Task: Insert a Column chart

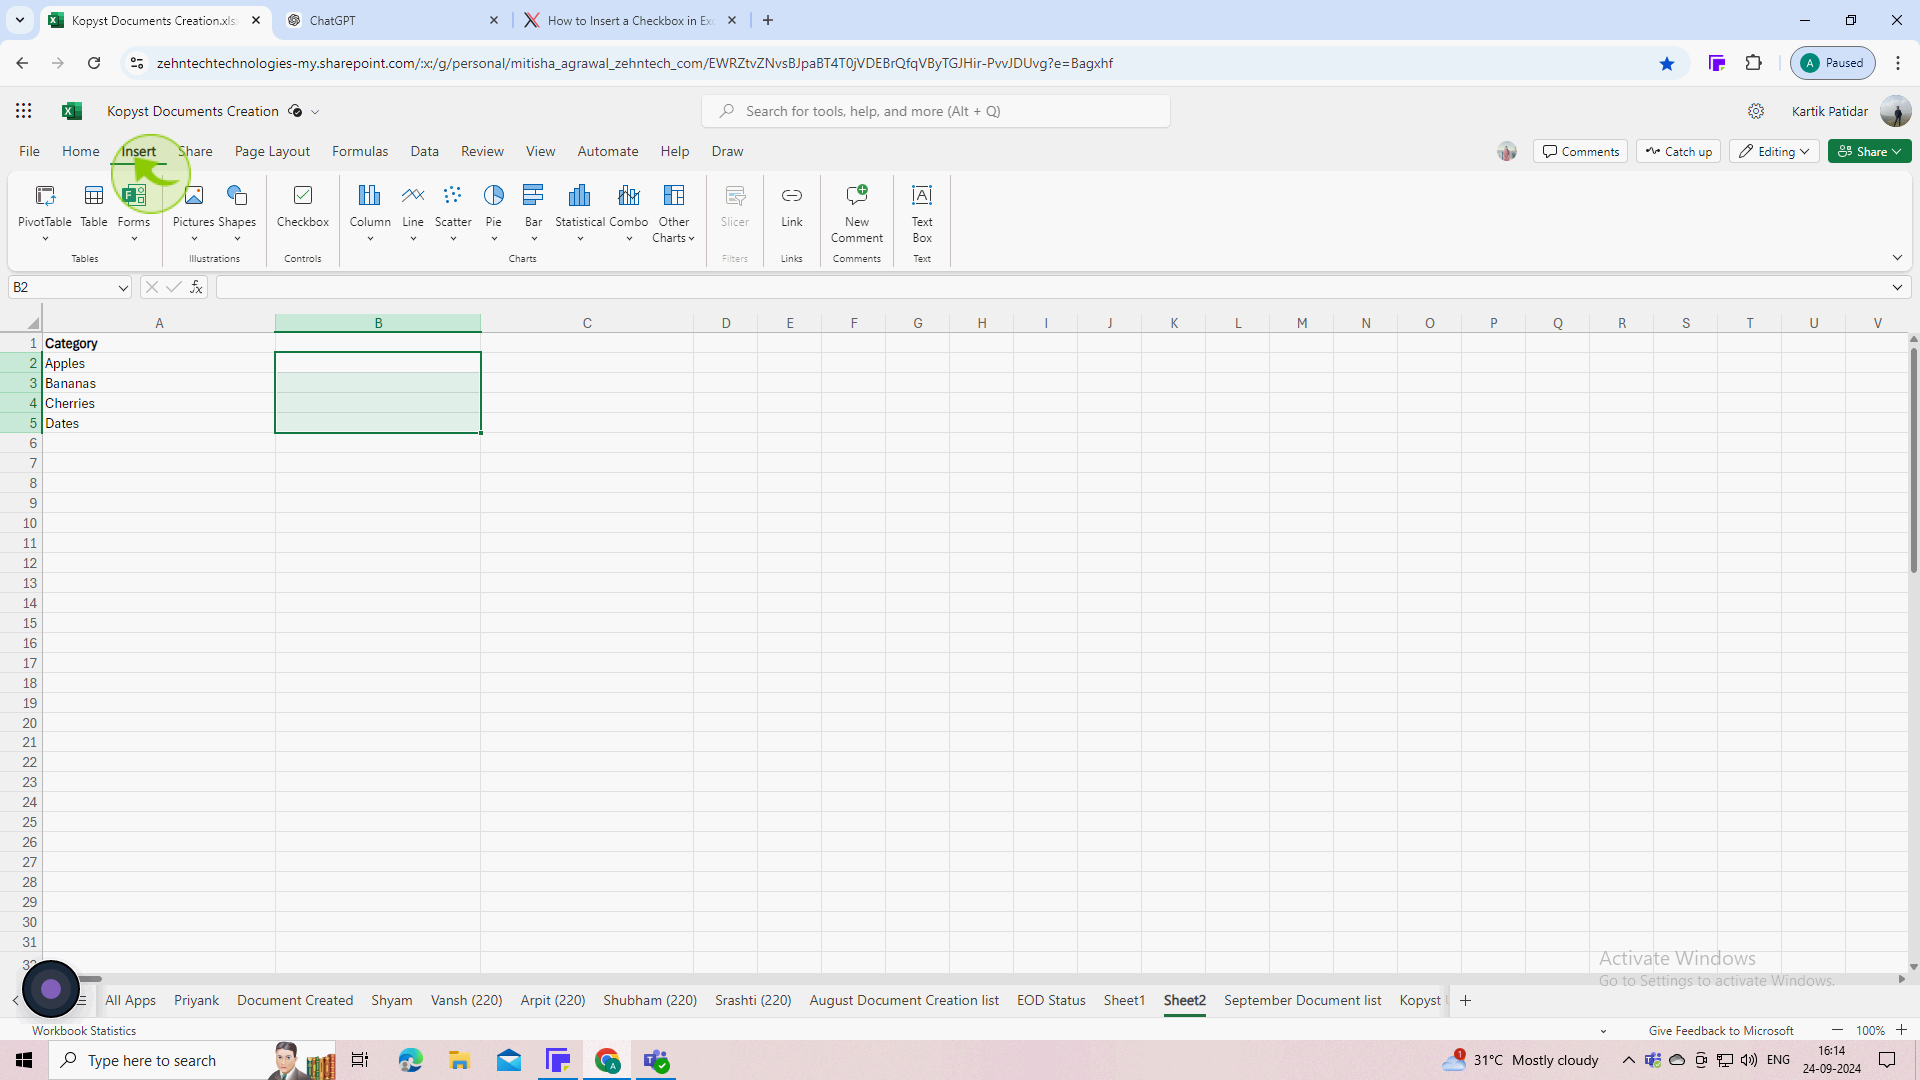Action: (370, 212)
